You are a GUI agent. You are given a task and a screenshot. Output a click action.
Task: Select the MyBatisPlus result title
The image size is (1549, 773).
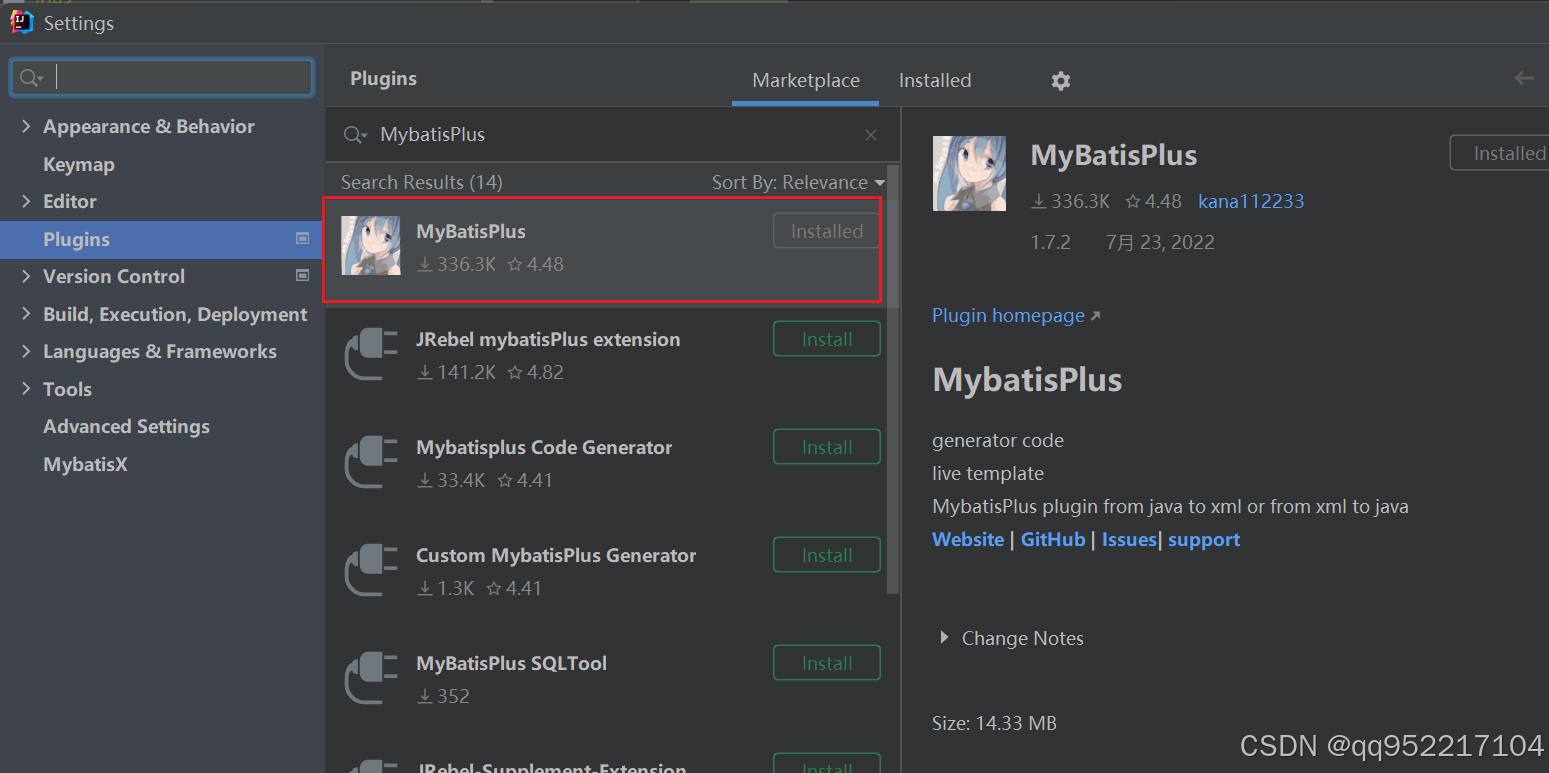[x=471, y=231]
